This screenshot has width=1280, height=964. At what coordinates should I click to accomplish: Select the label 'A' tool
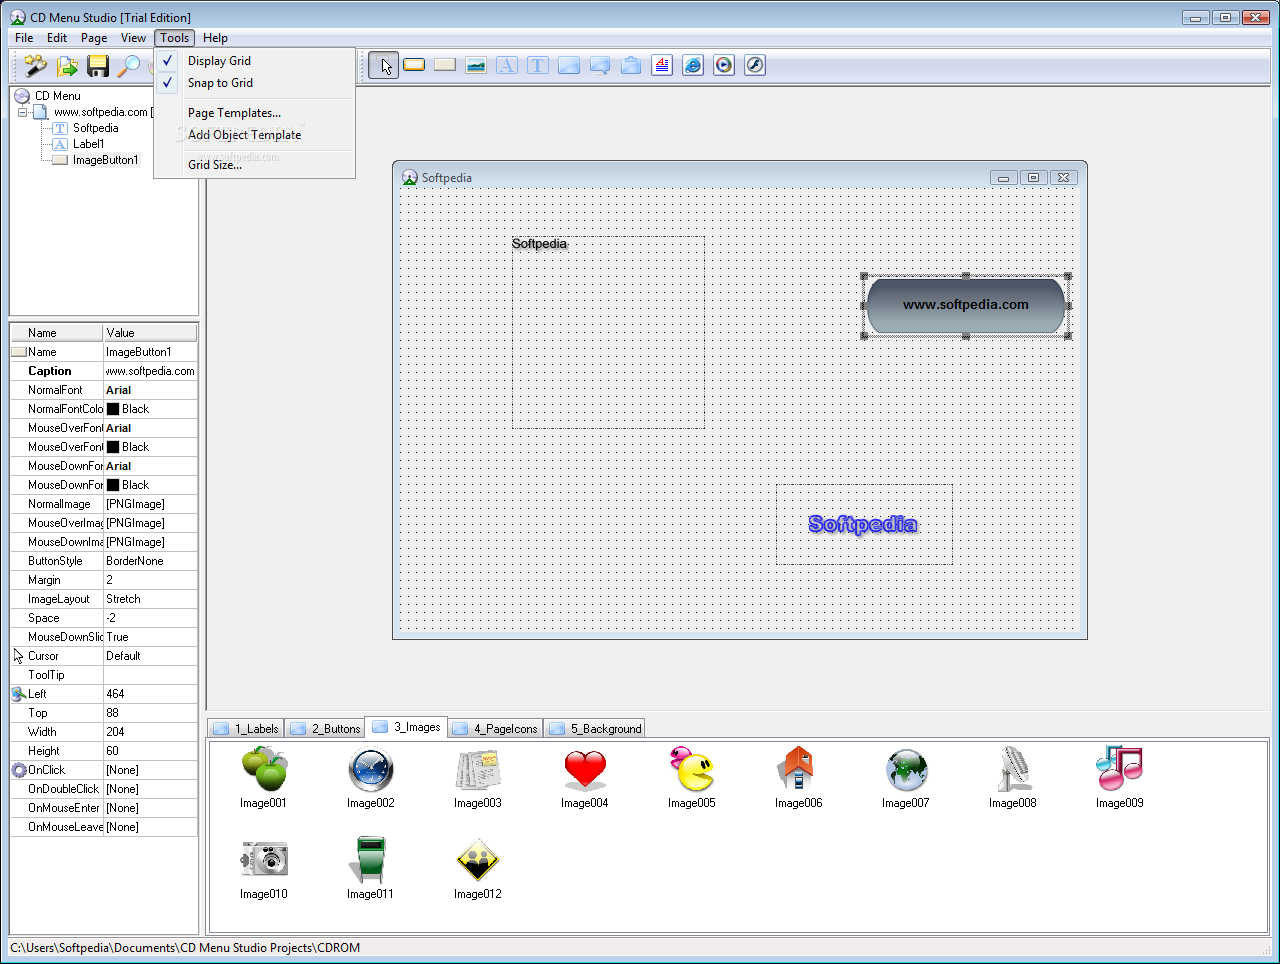coord(507,65)
